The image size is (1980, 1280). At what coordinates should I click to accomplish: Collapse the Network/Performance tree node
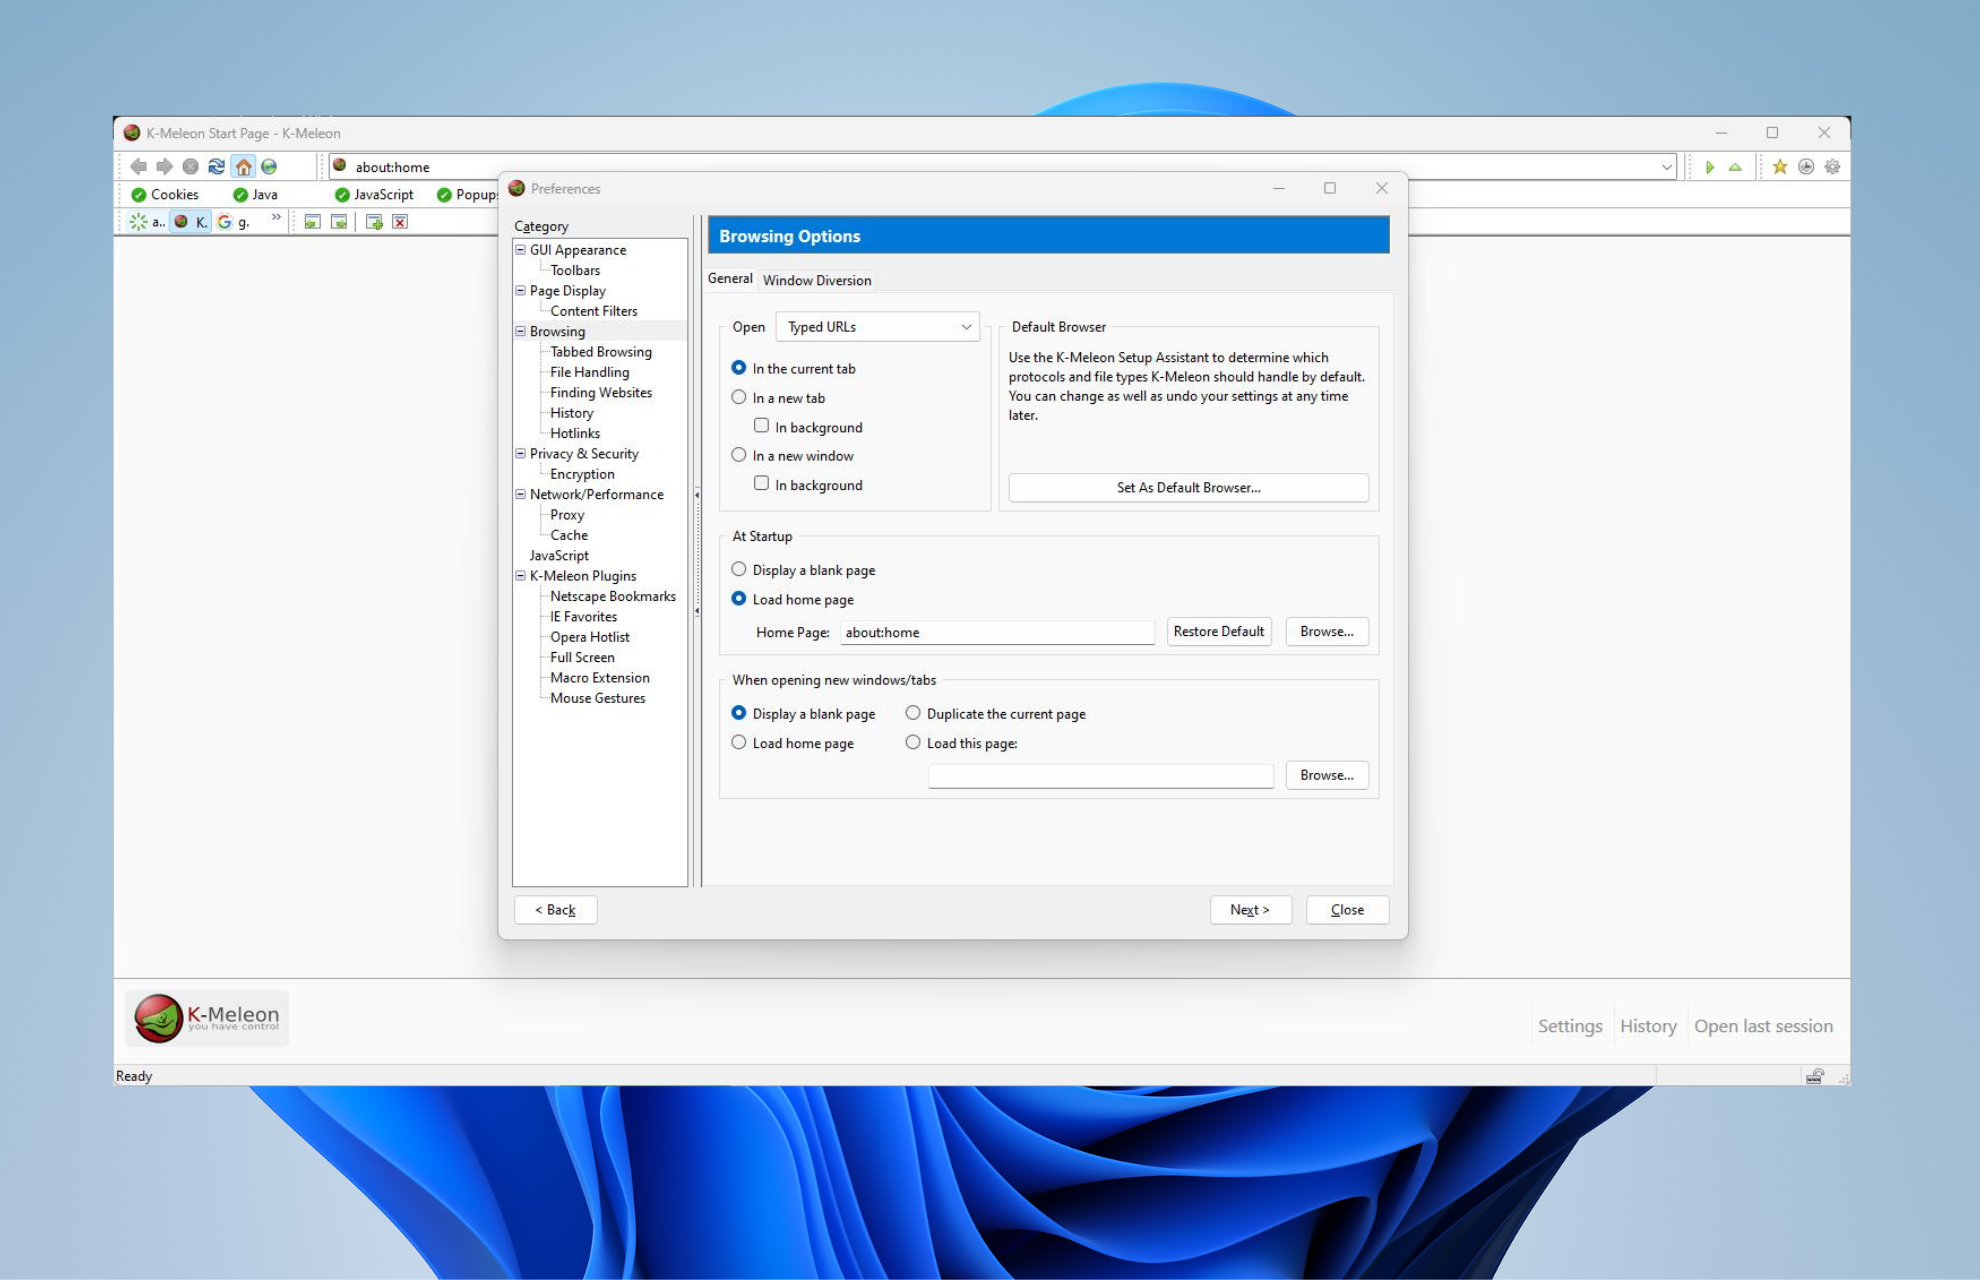pos(520,494)
